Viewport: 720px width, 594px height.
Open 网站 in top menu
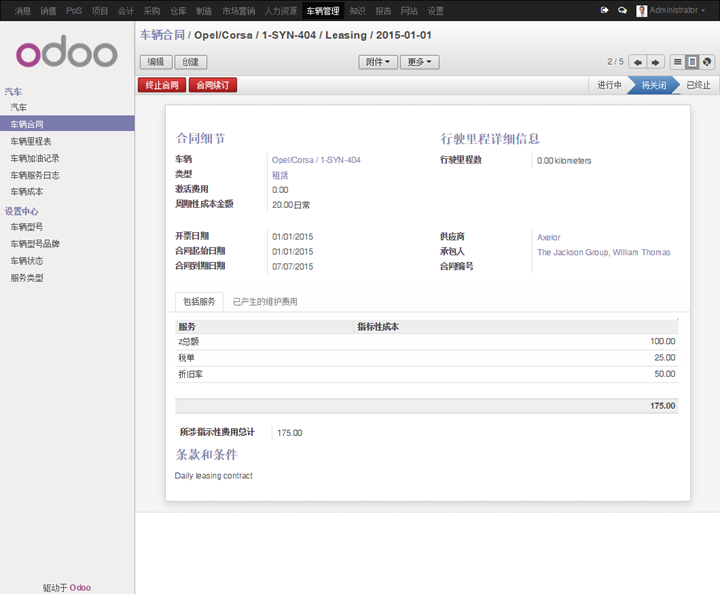[x=409, y=11]
